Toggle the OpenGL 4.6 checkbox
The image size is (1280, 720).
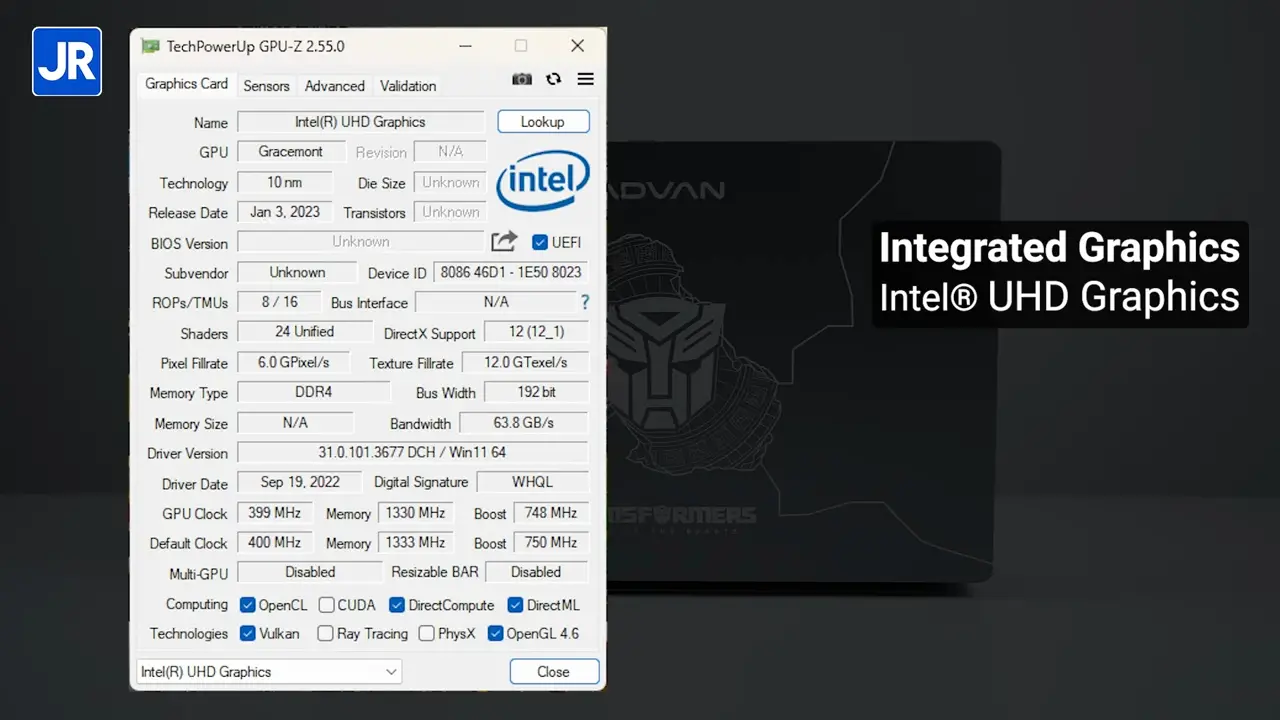pos(495,633)
